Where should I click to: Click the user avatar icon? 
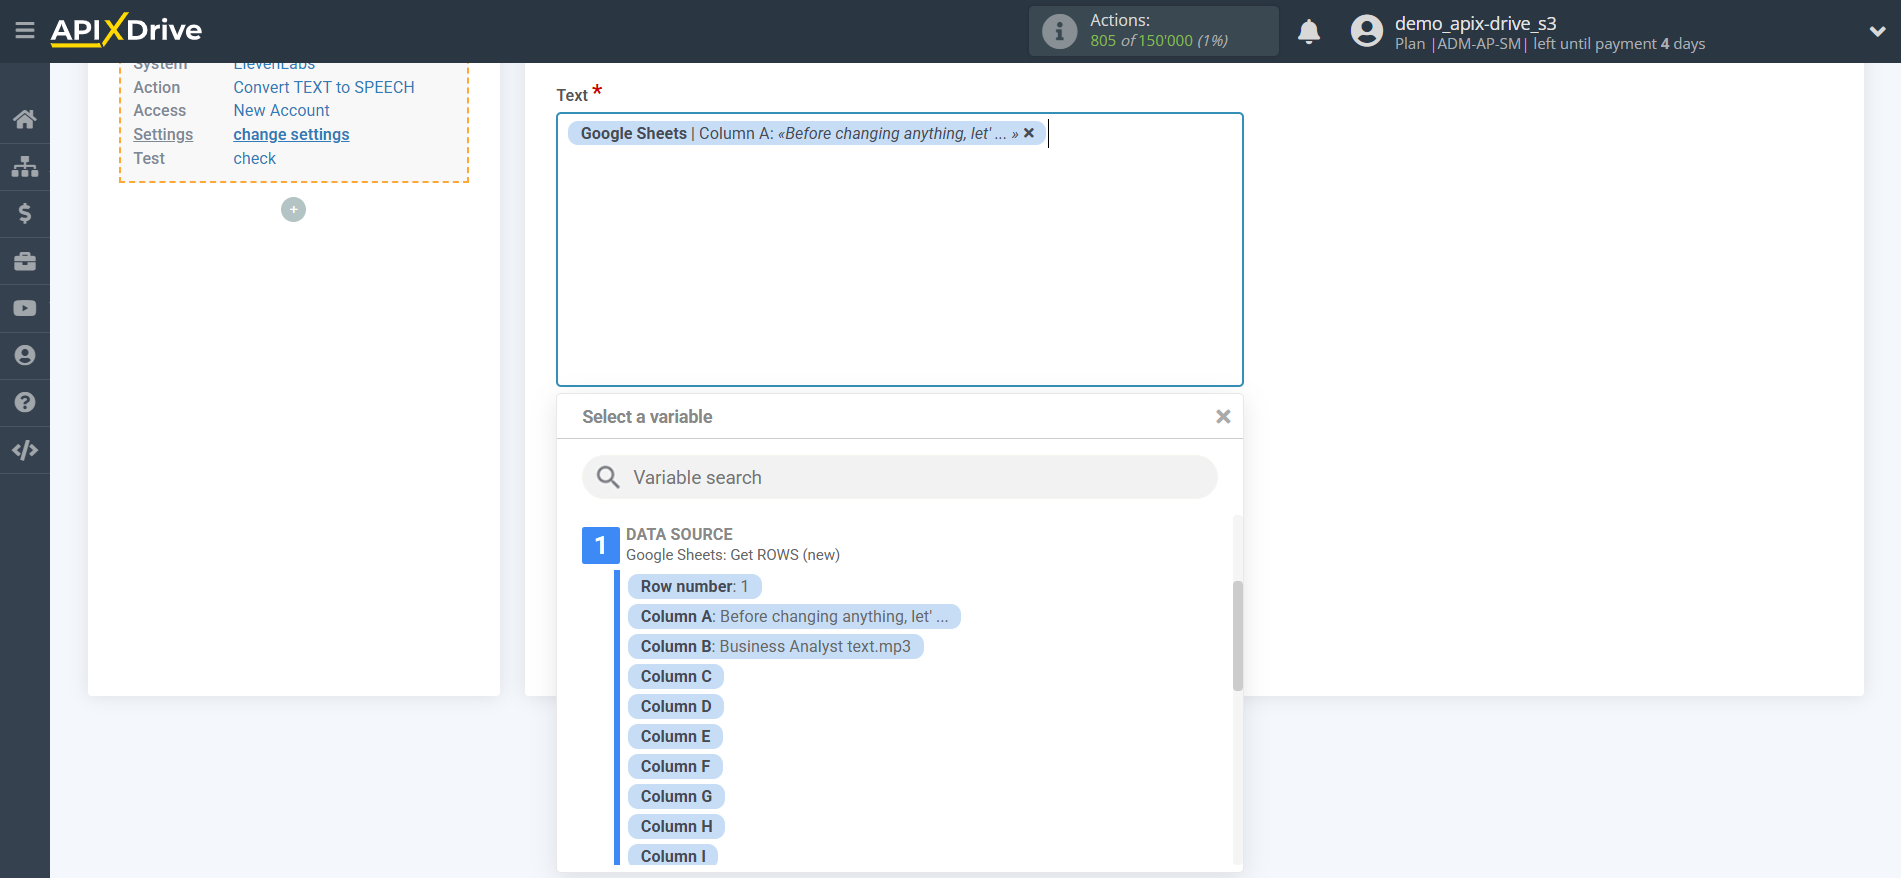pos(1366,31)
